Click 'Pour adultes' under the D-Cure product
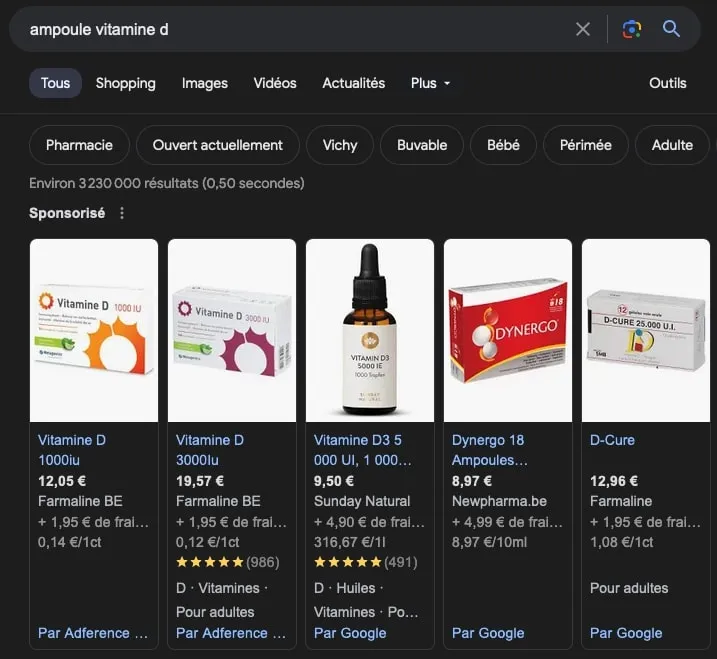 point(629,588)
